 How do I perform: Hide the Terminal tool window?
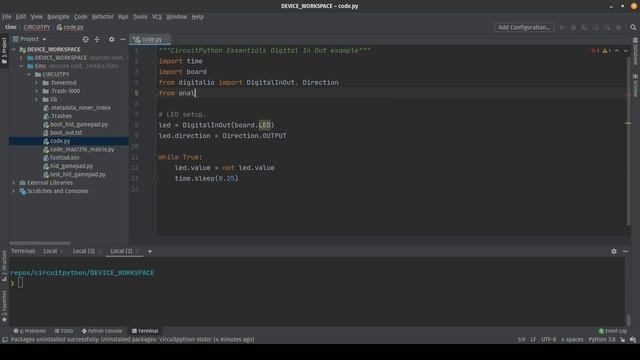click(x=625, y=251)
